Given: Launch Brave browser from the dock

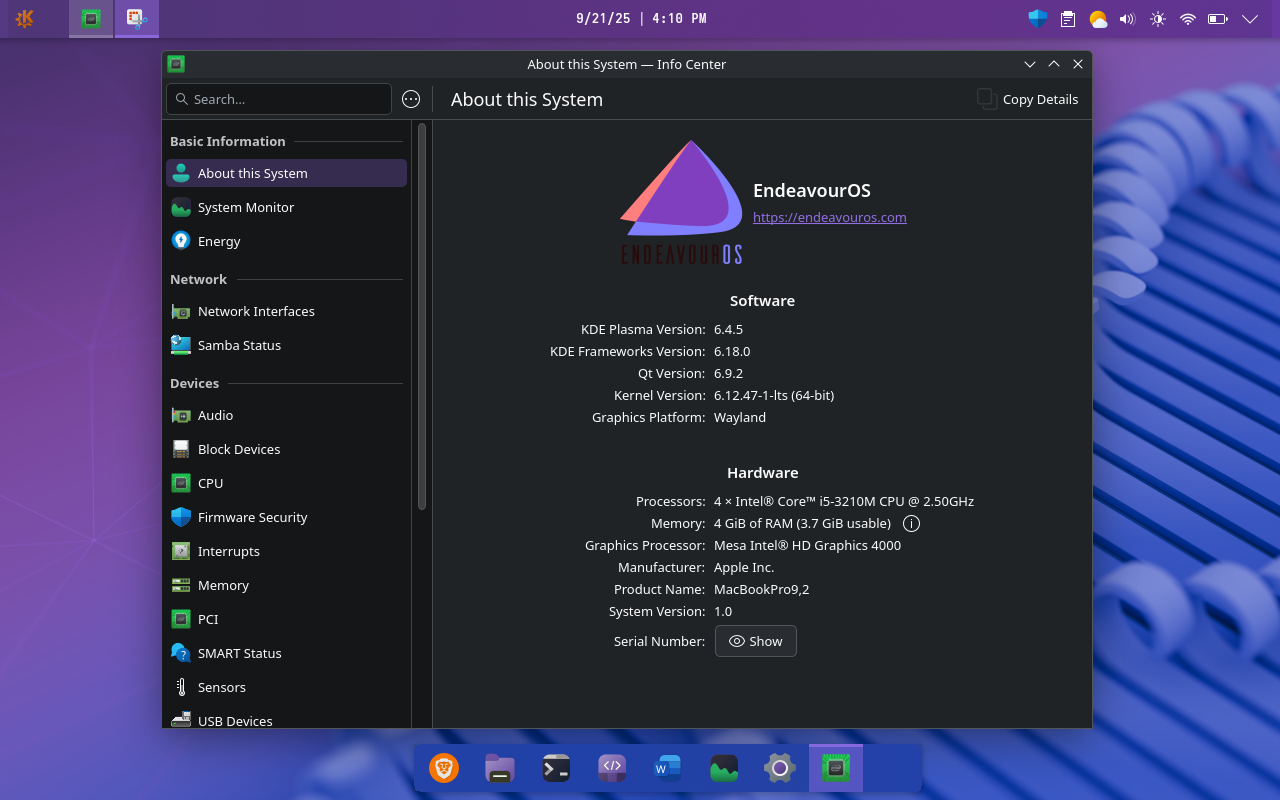Looking at the screenshot, I should coord(444,768).
